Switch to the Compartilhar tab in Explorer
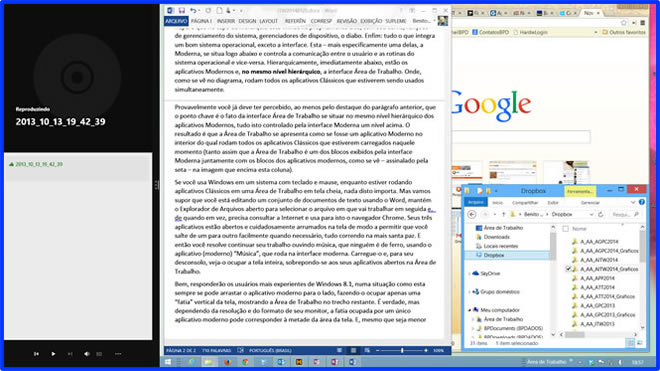 tap(525, 203)
